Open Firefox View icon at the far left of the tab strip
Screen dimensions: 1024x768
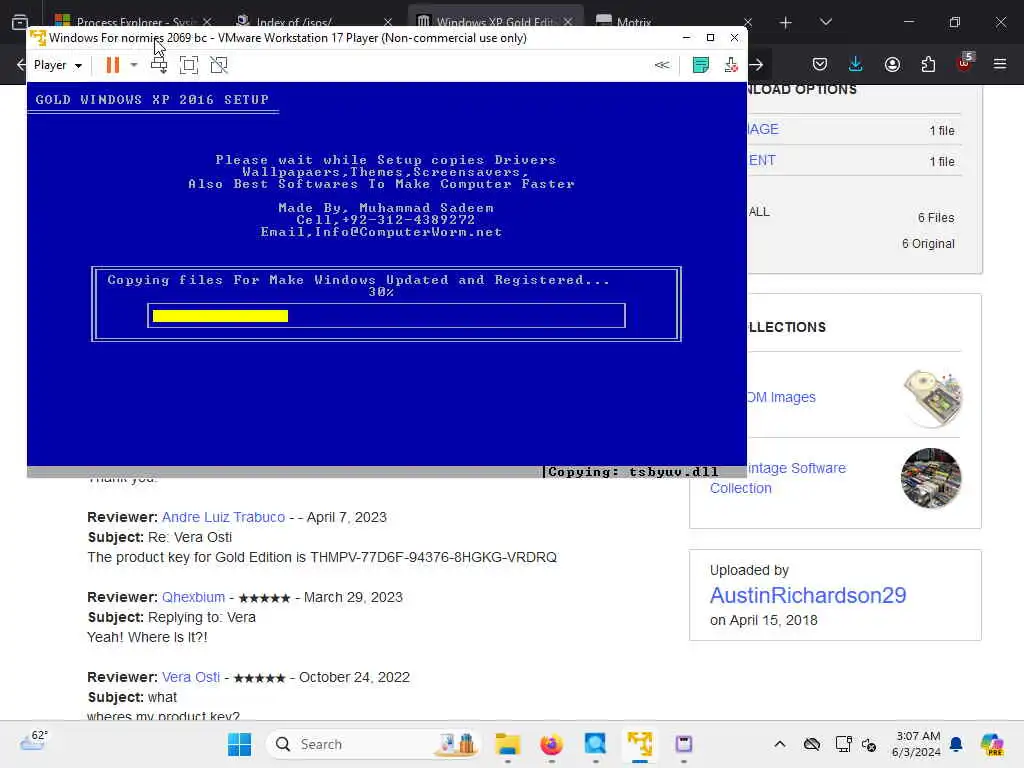(20, 22)
